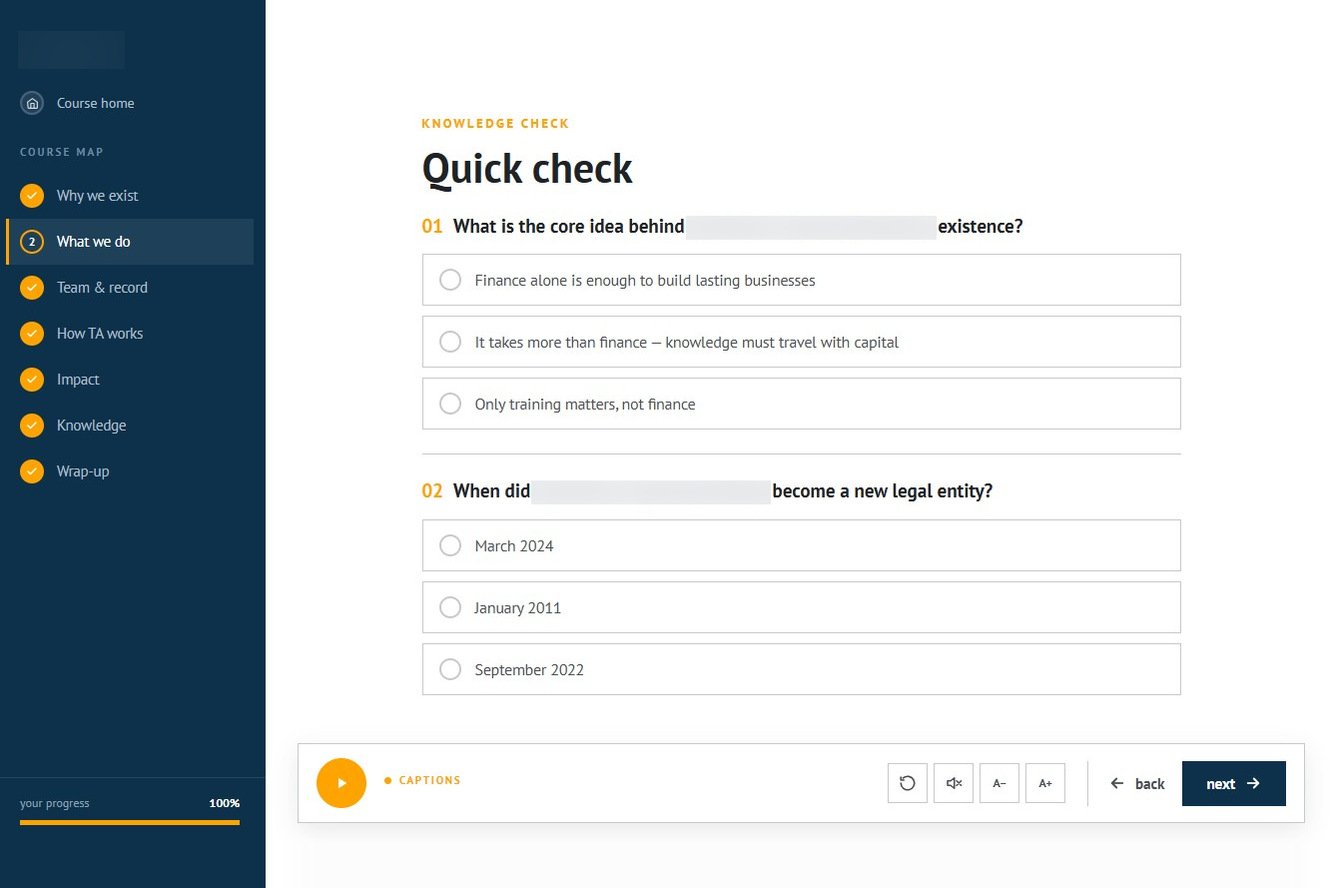Select 'It takes more than finance' answer
This screenshot has width=1332, height=888.
[x=801, y=342]
